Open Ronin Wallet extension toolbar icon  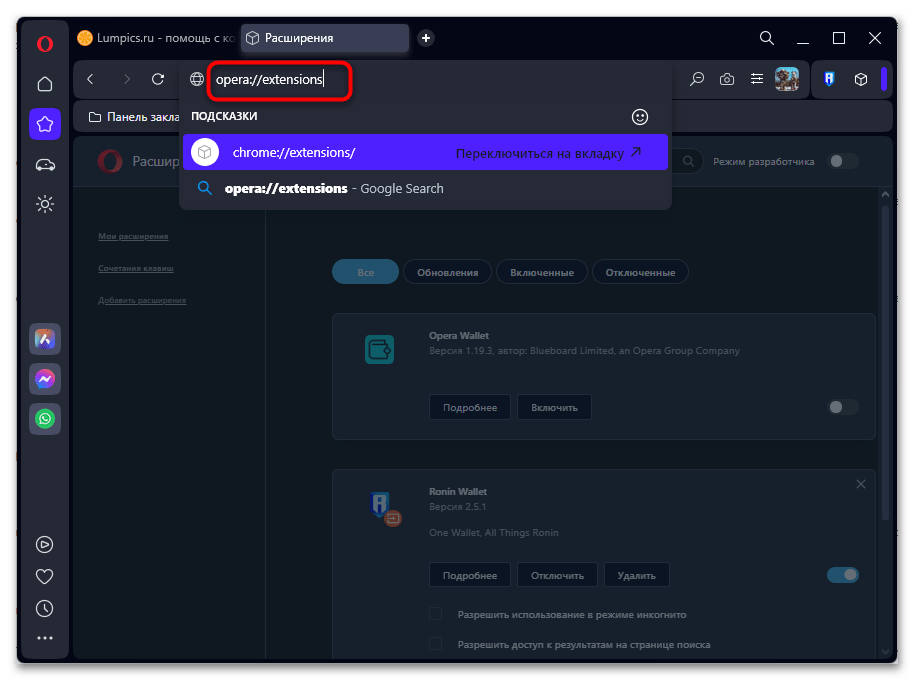[829, 79]
